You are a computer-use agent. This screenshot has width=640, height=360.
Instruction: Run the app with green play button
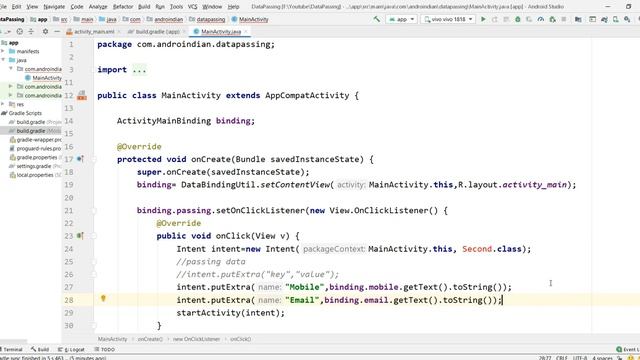(483, 19)
